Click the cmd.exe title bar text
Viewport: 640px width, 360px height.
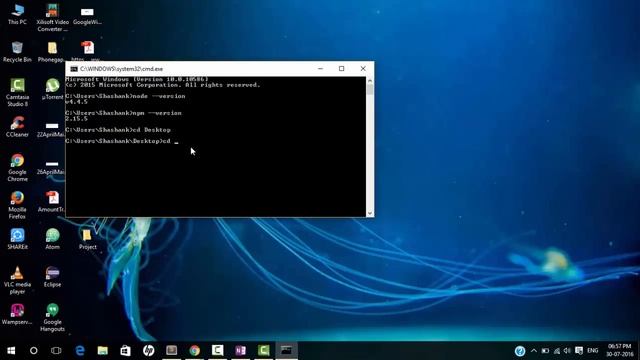point(122,69)
